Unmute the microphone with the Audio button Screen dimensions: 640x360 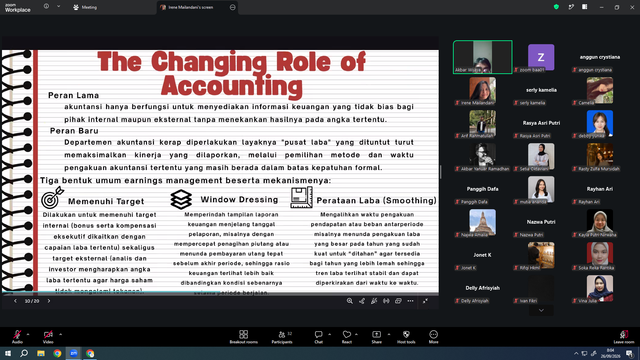tap(17, 336)
